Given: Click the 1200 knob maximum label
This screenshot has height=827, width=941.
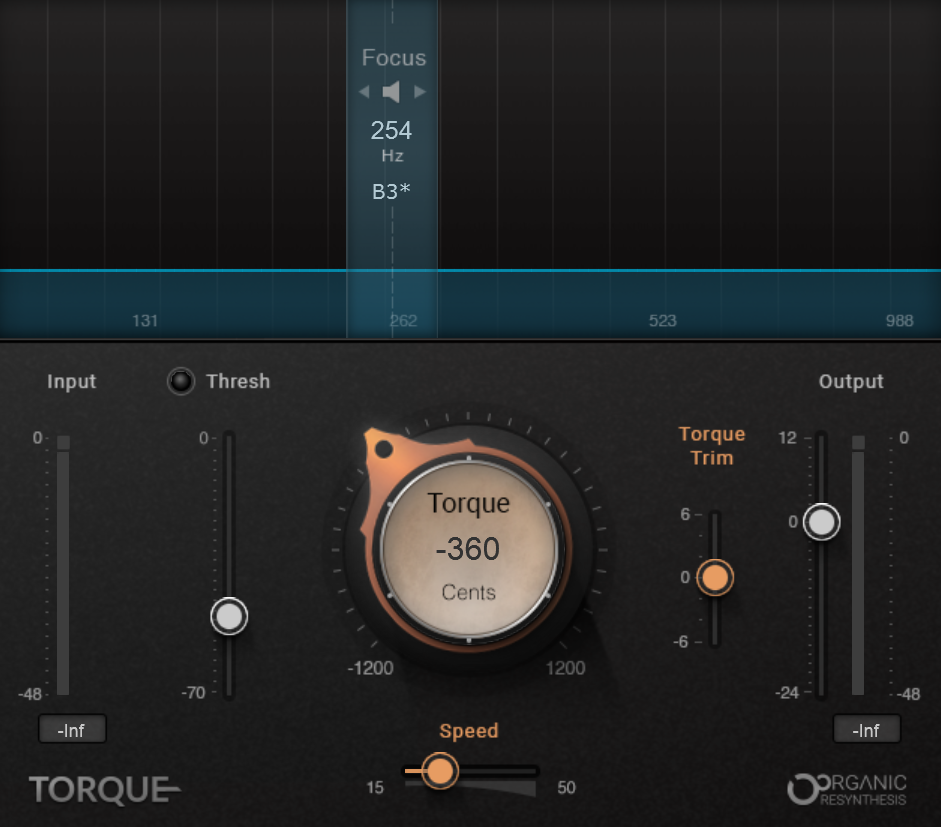Looking at the screenshot, I should (x=565, y=668).
